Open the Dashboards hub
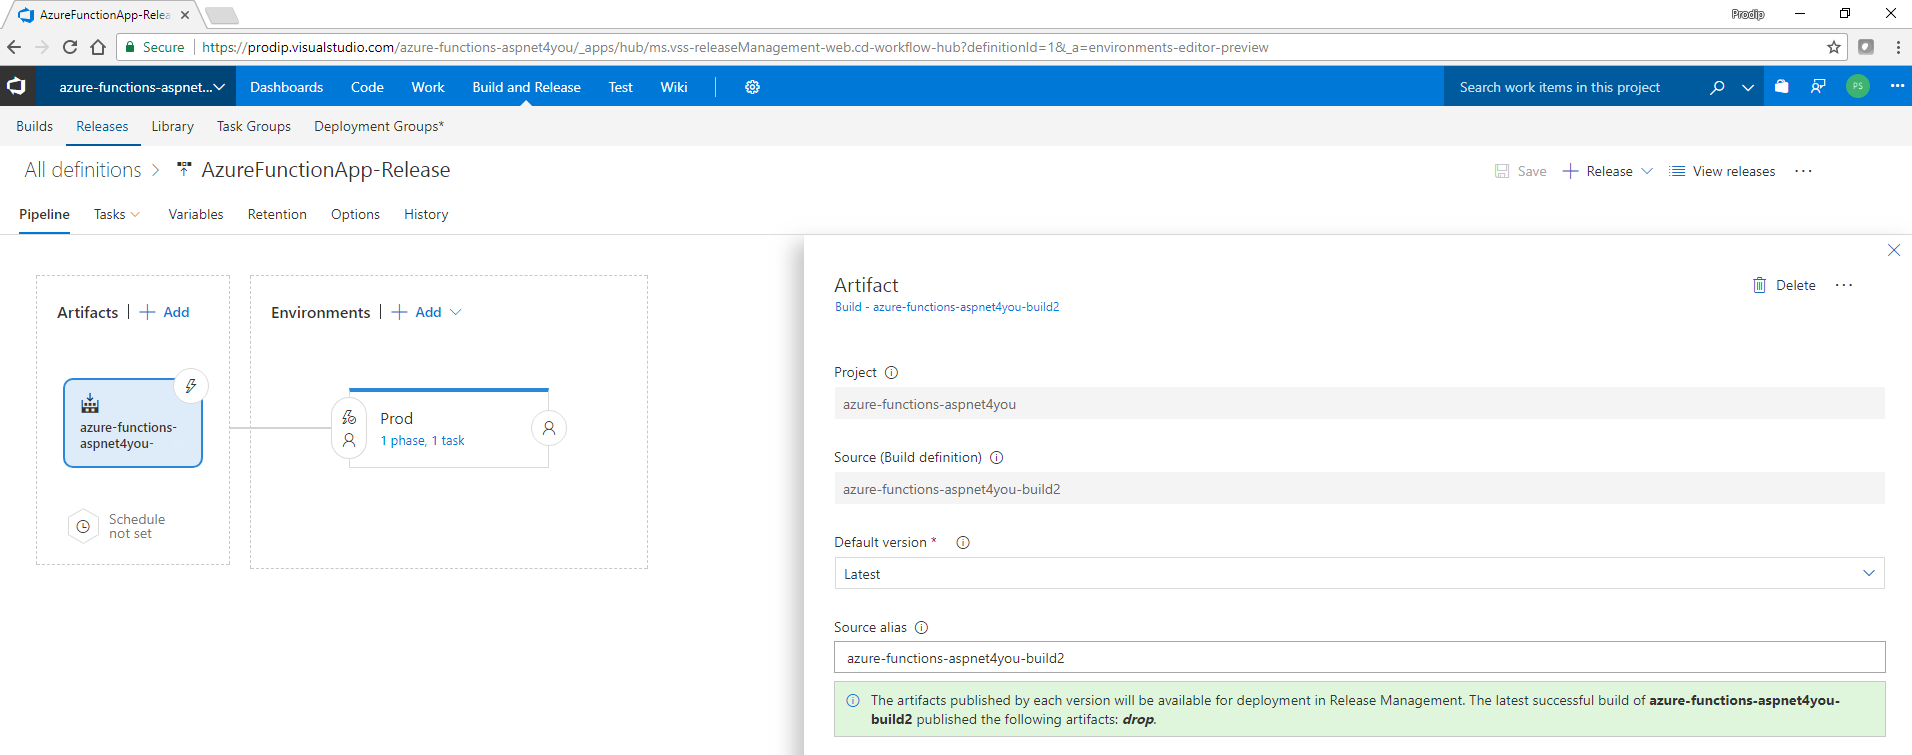 tap(286, 87)
